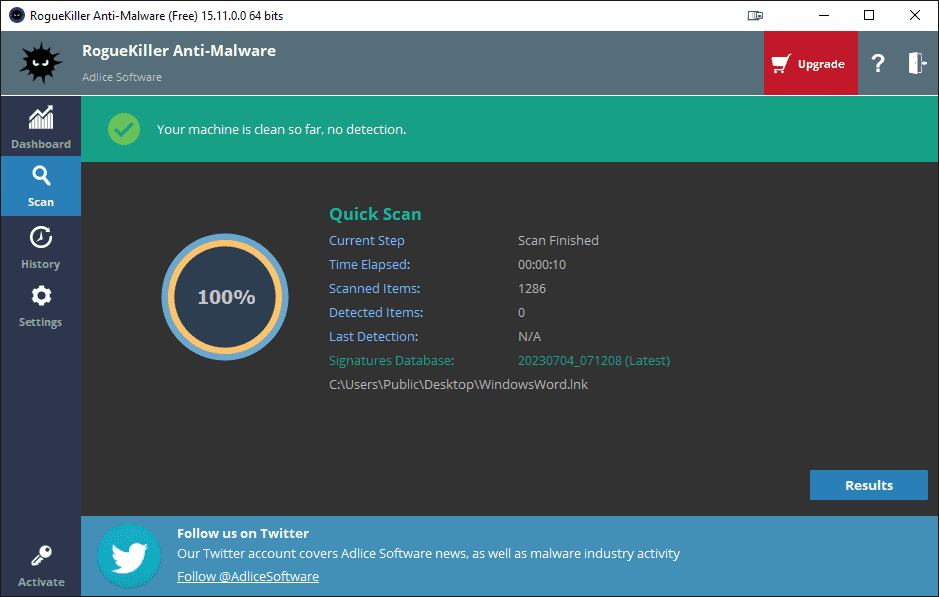Maximize the RogueKiller window
The height and width of the screenshot is (597, 939).
click(x=869, y=16)
